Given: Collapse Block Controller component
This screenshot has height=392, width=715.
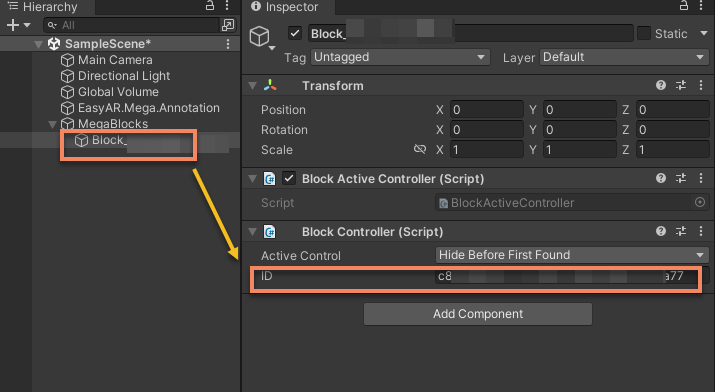Looking at the screenshot, I should (x=253, y=232).
